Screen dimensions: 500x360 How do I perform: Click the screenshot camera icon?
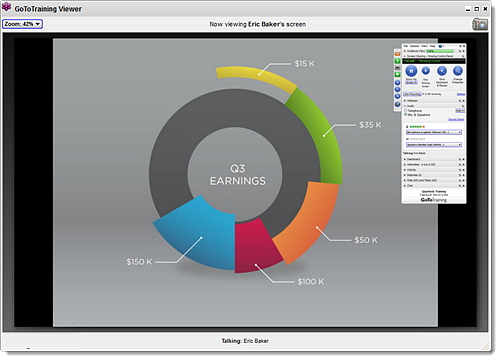(x=480, y=24)
